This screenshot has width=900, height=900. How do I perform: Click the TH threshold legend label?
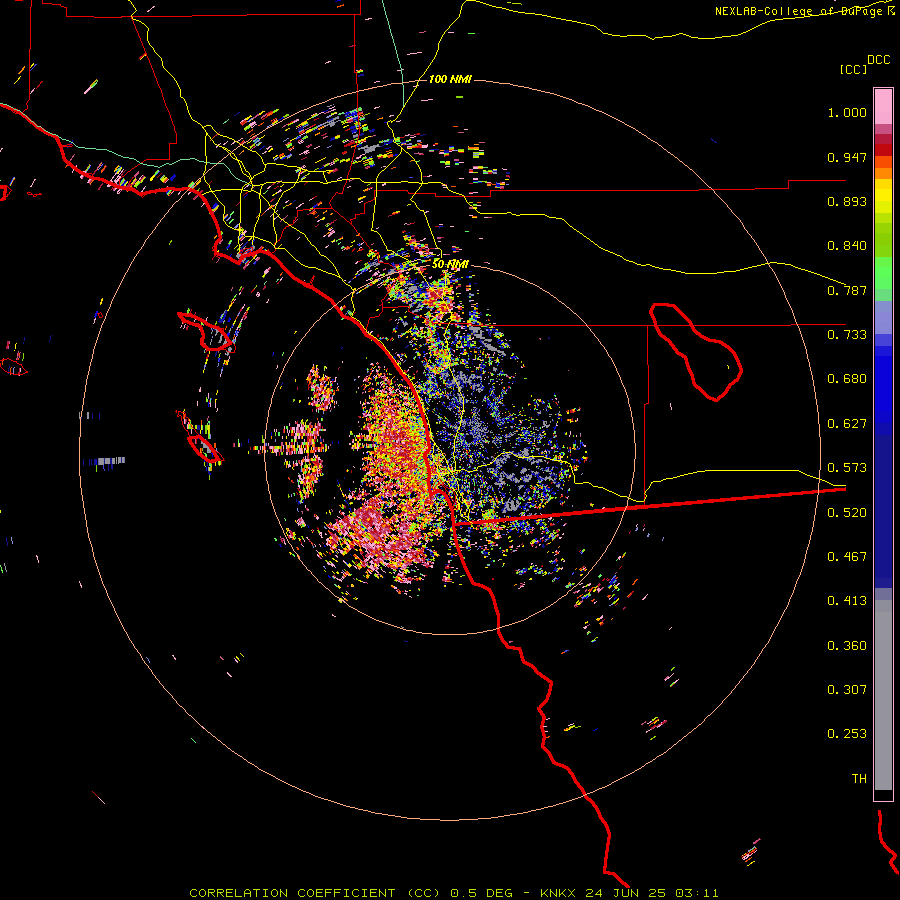pos(859,779)
